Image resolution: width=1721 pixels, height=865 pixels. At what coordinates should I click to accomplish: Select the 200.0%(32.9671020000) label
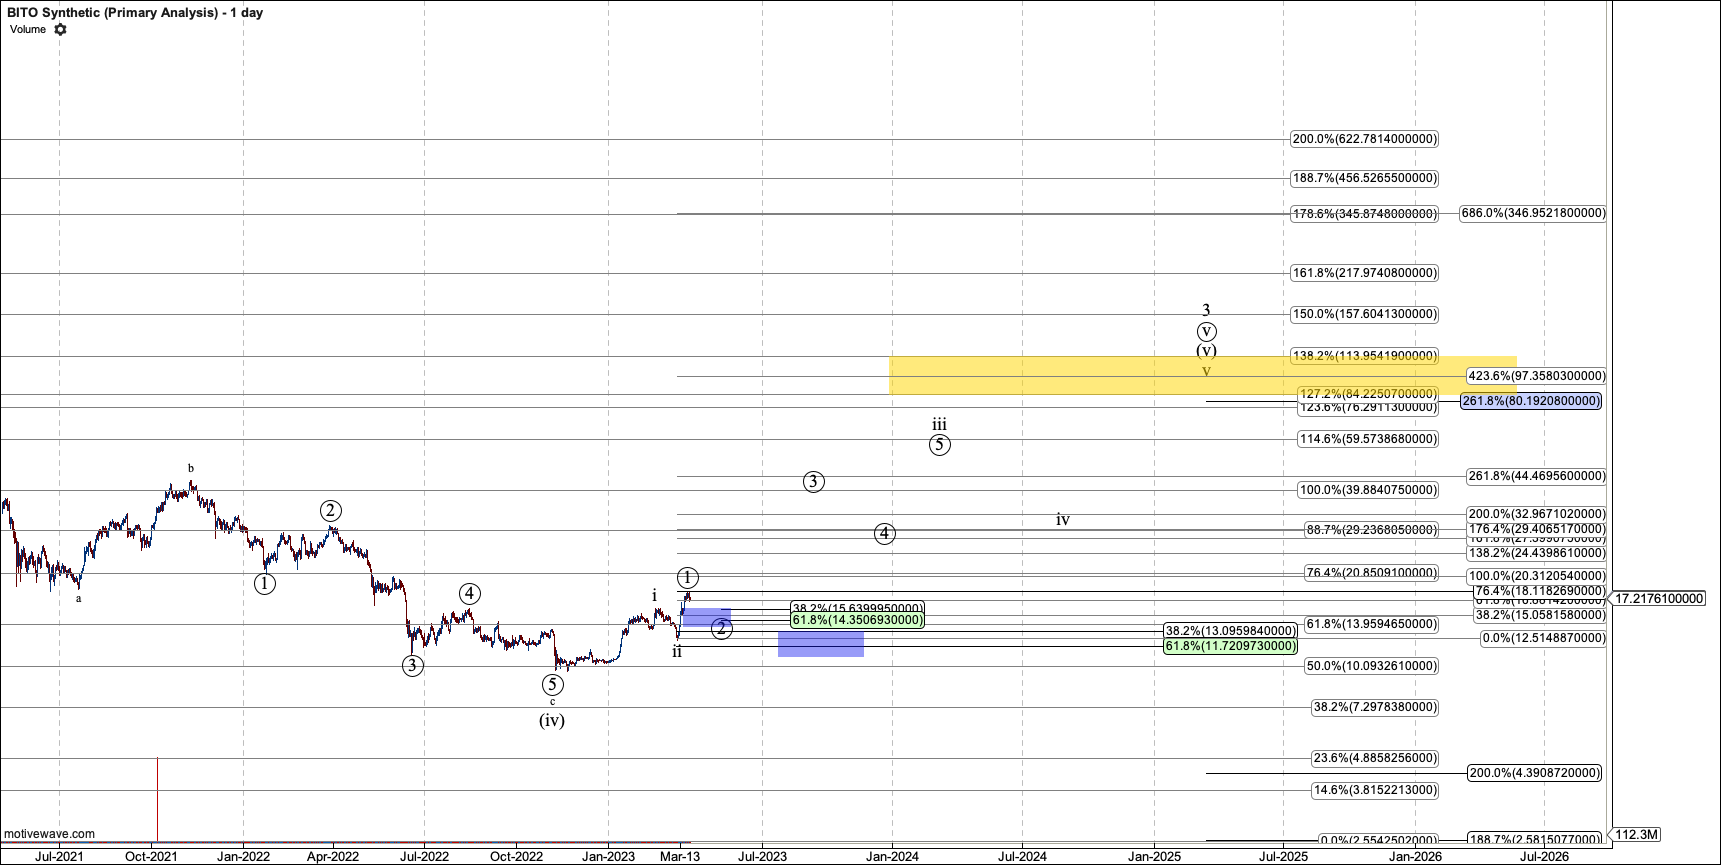tap(1536, 514)
